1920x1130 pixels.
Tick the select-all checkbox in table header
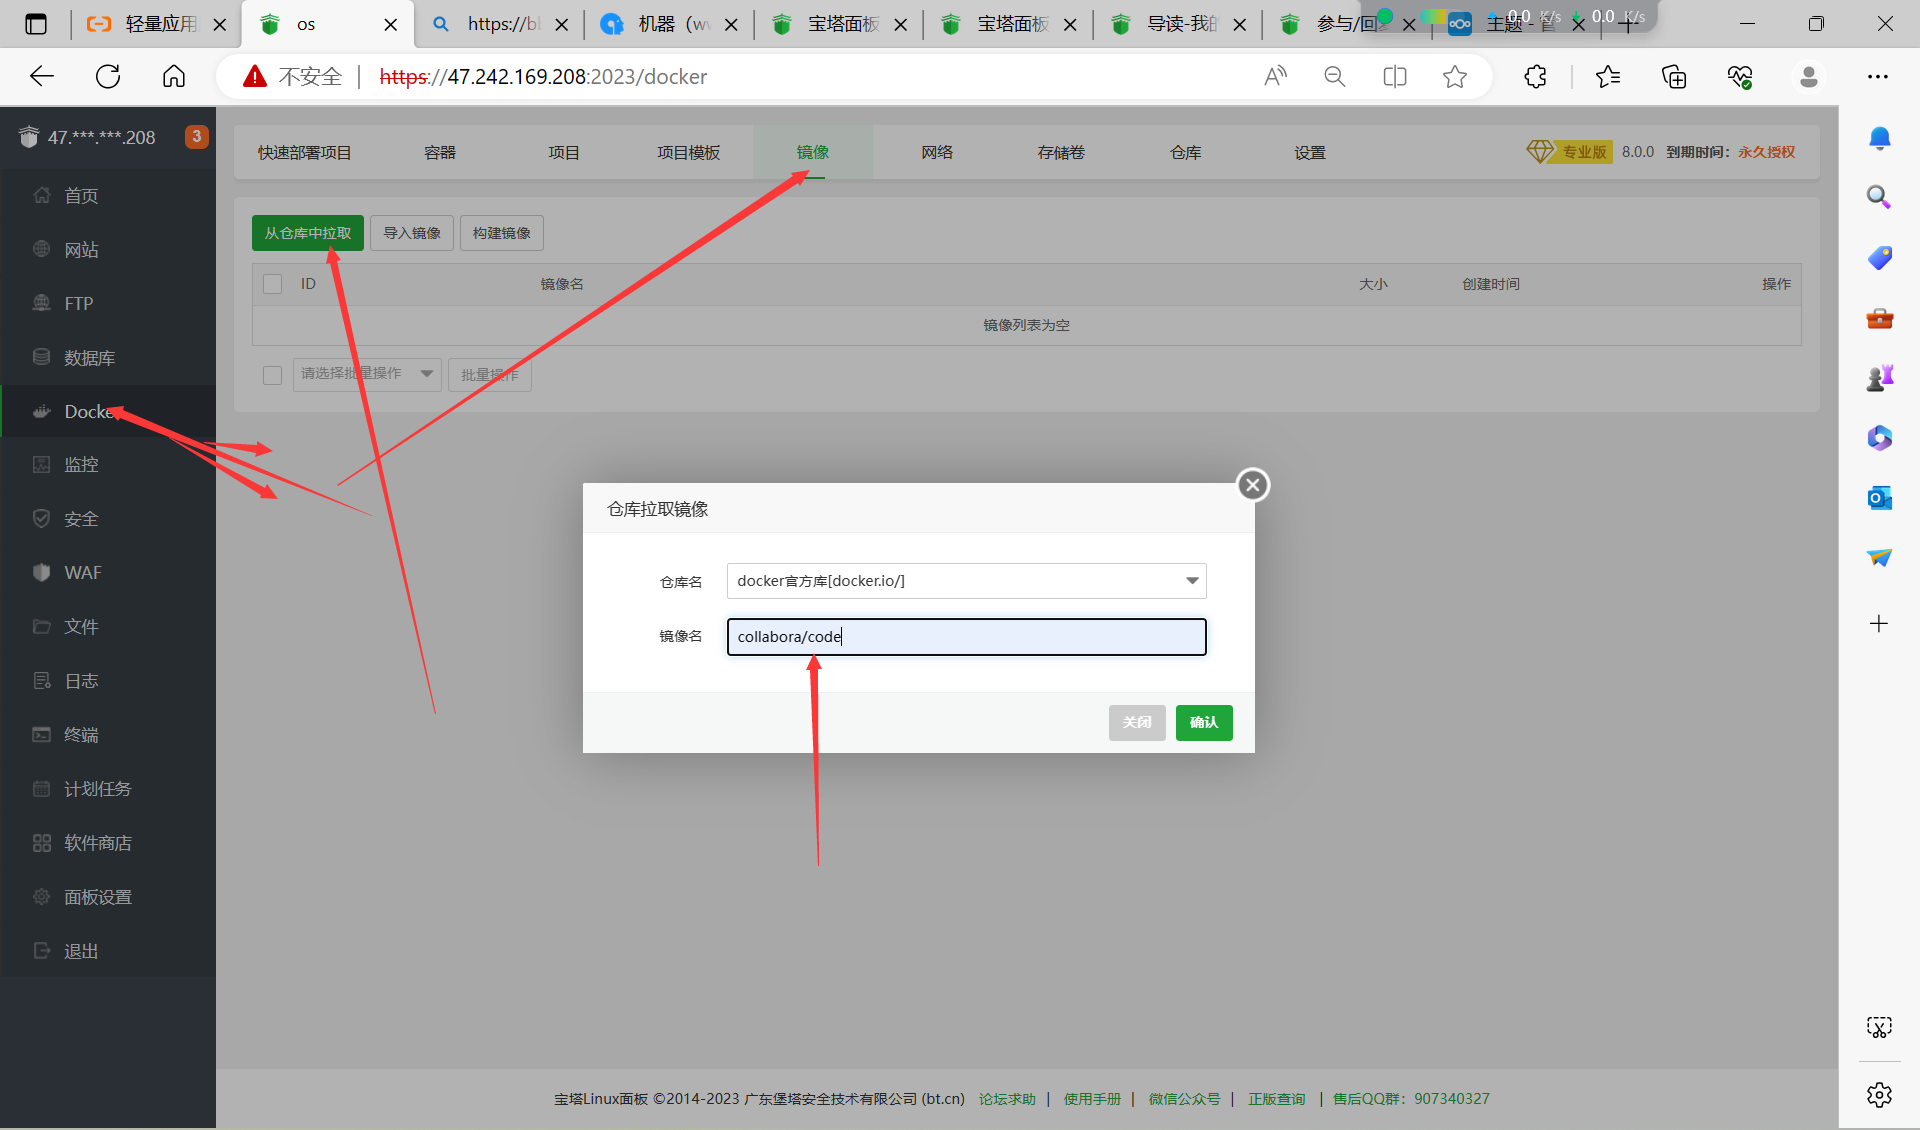pos(272,284)
